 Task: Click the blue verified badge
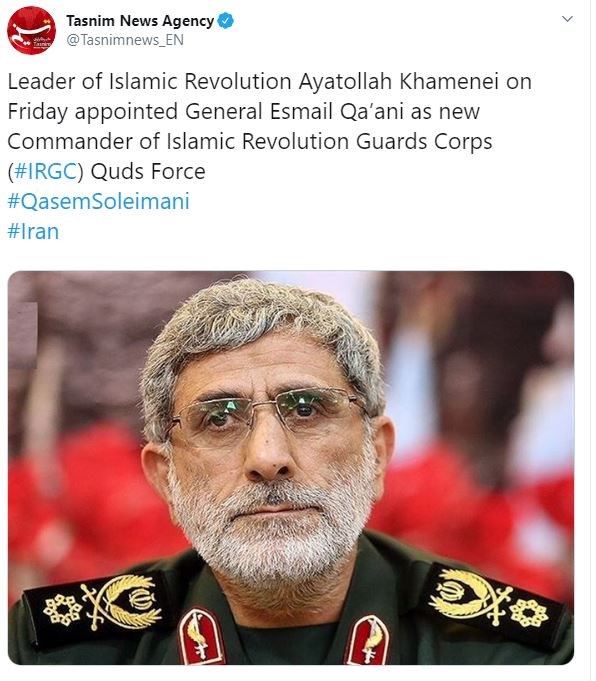[225, 20]
